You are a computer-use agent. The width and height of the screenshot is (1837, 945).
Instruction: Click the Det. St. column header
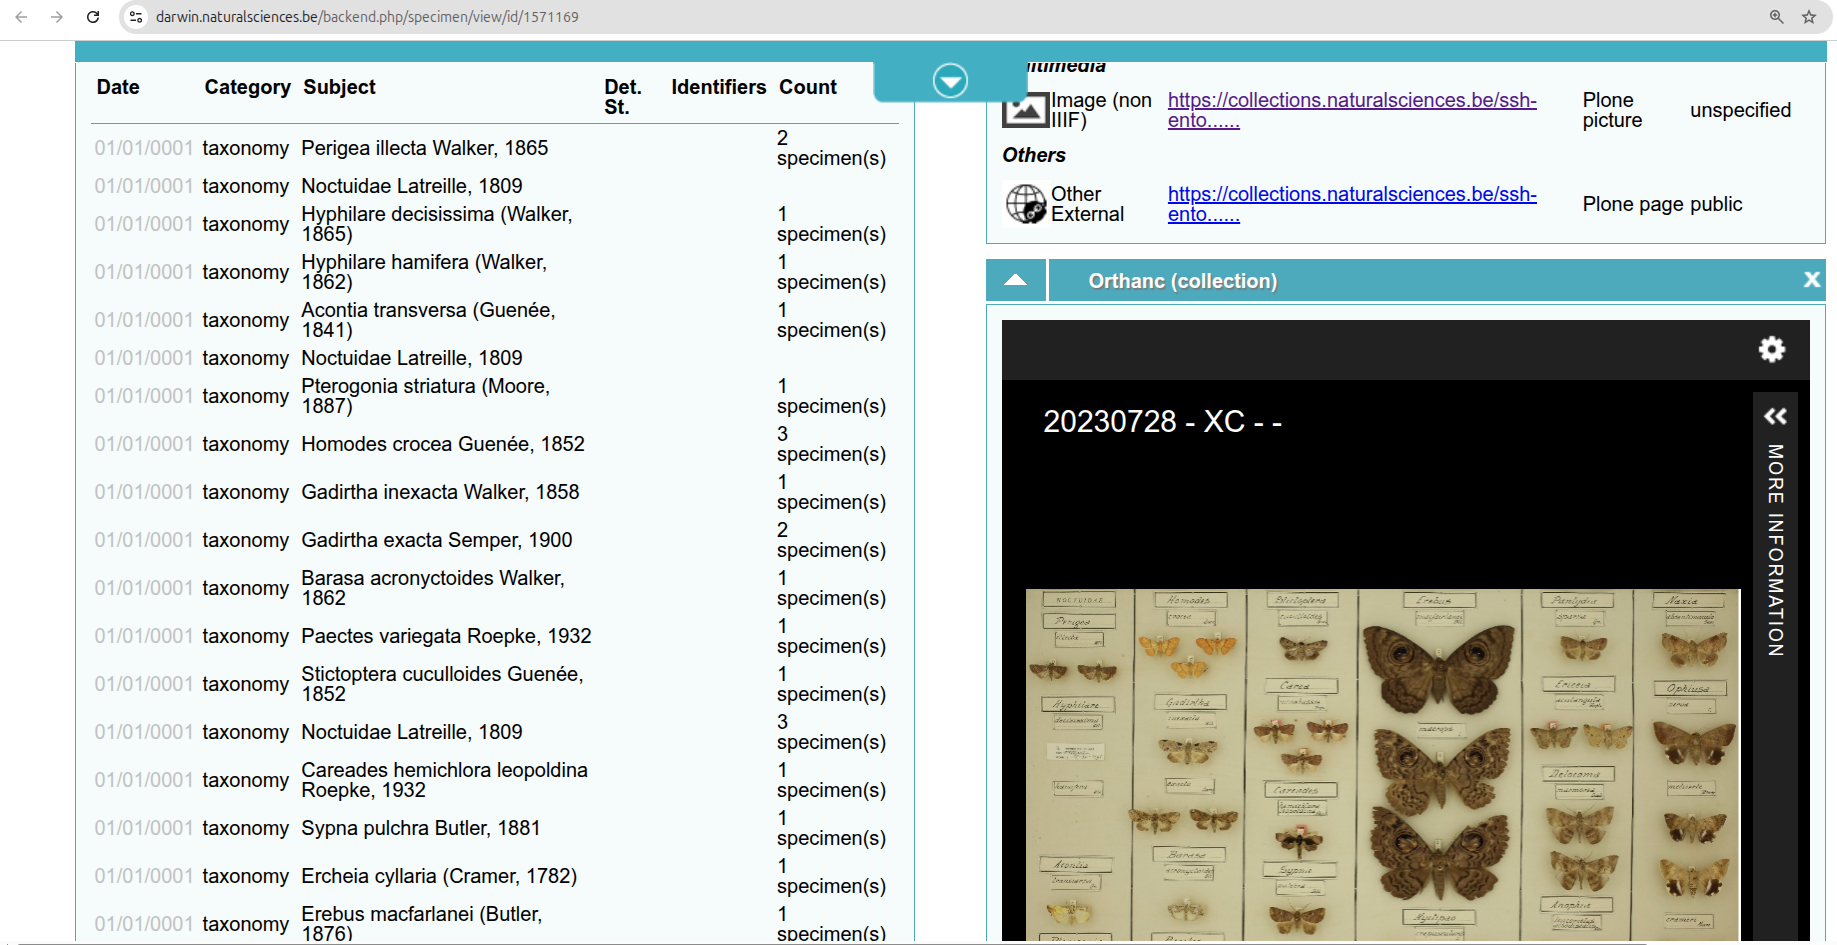pyautogui.click(x=622, y=97)
